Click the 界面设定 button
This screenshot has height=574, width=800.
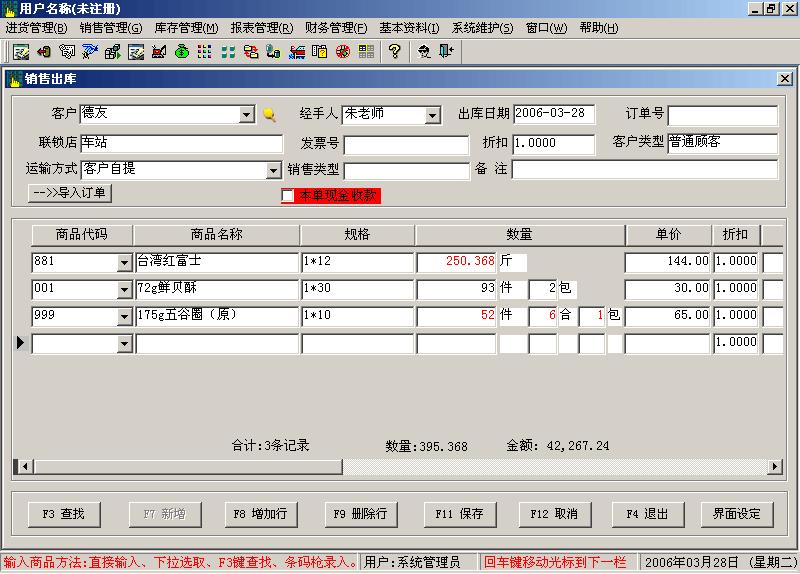click(x=737, y=514)
